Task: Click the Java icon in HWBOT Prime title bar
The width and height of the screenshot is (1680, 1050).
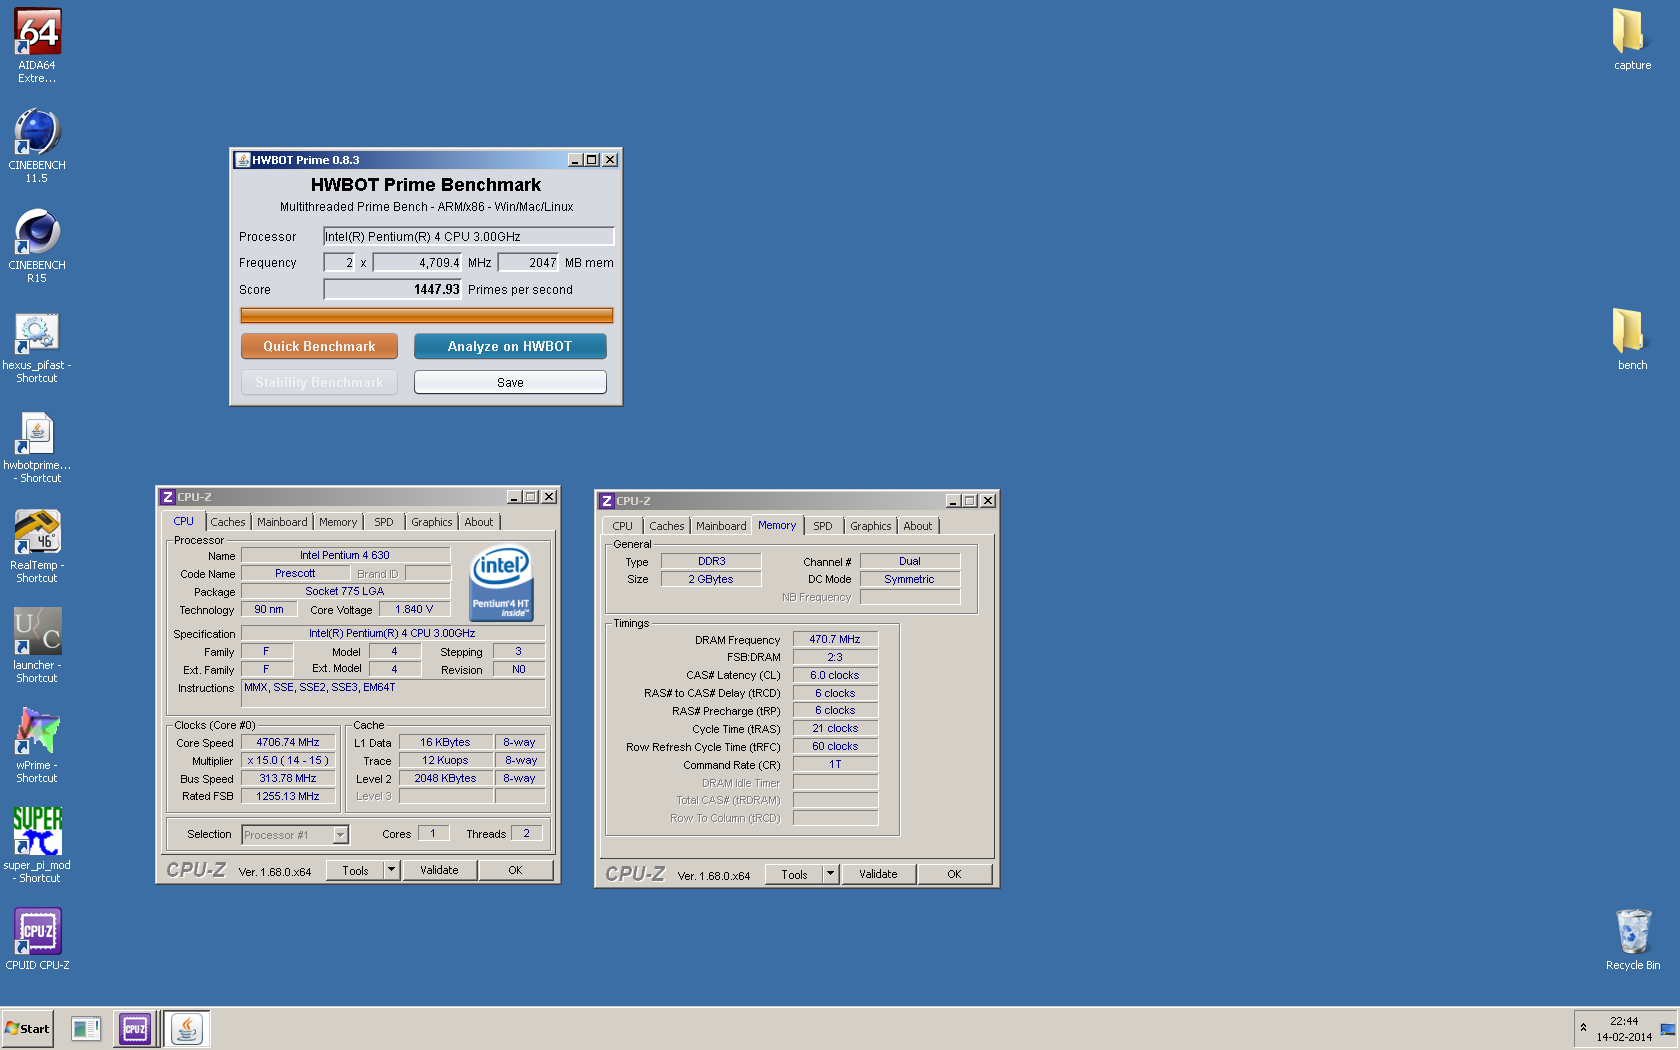Action: pyautogui.click(x=242, y=160)
